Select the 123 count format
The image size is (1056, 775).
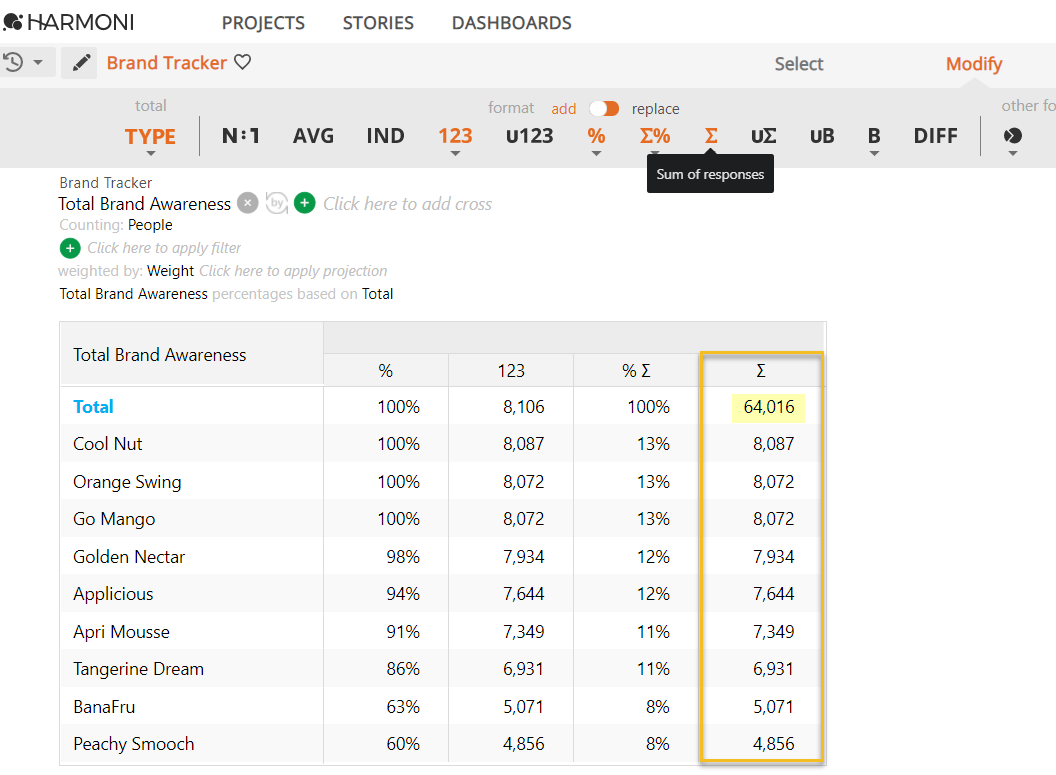click(455, 136)
